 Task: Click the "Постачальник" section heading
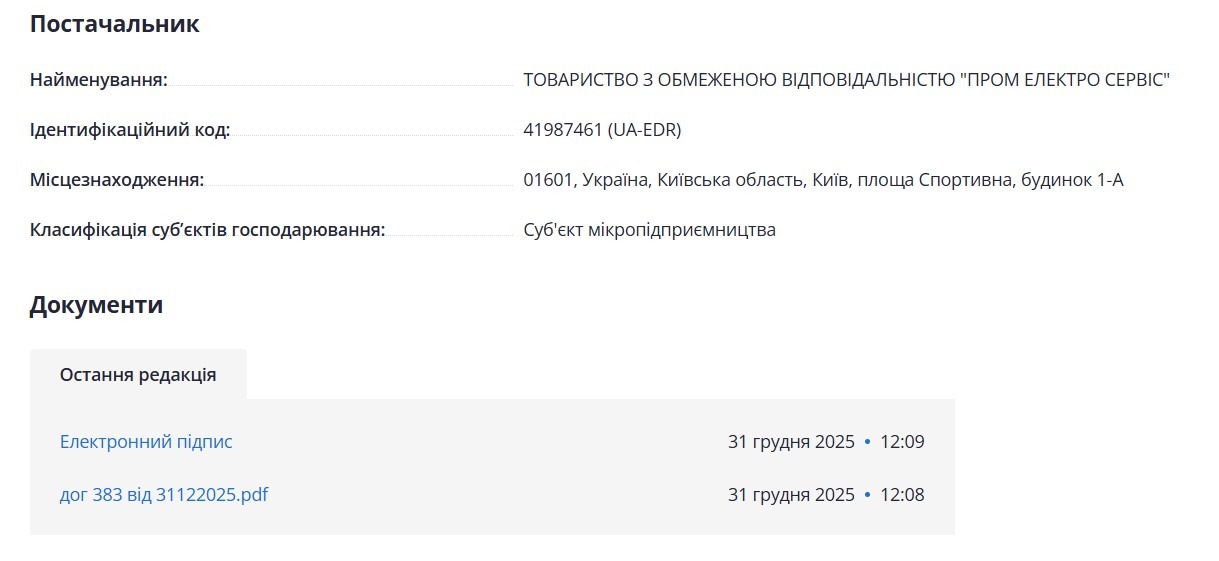pos(114,24)
